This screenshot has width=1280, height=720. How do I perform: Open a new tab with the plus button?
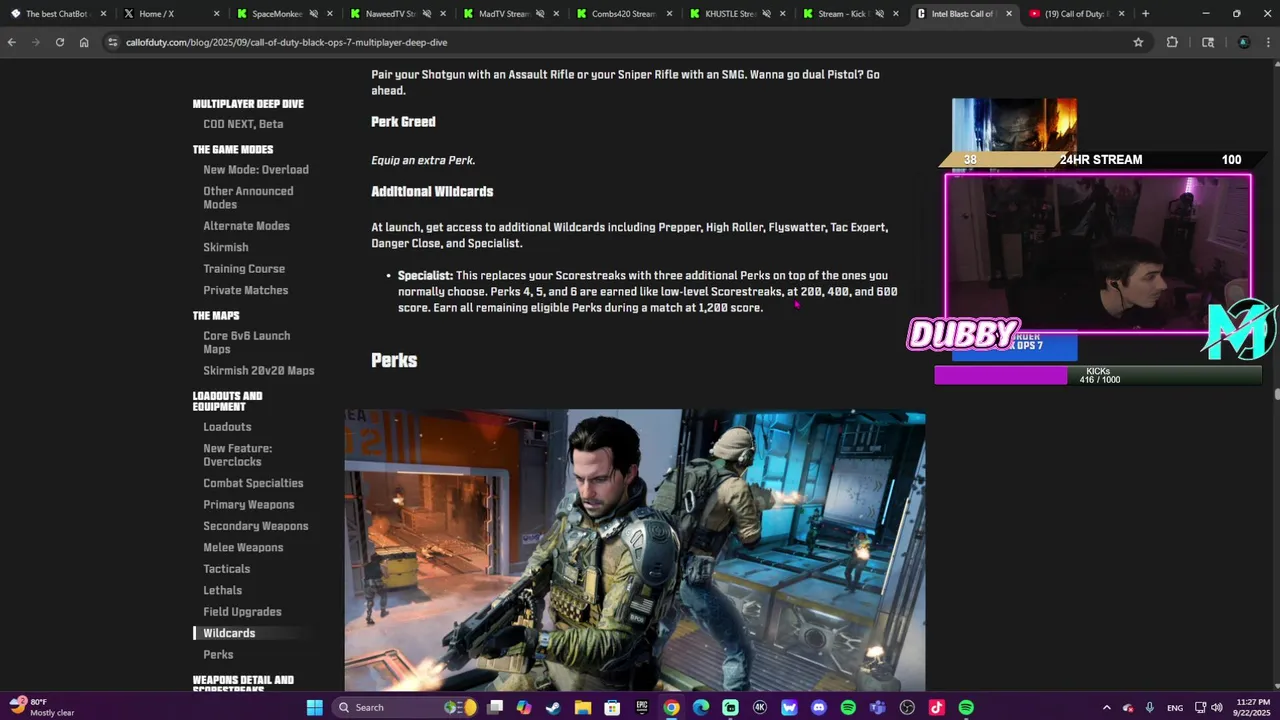[1145, 14]
